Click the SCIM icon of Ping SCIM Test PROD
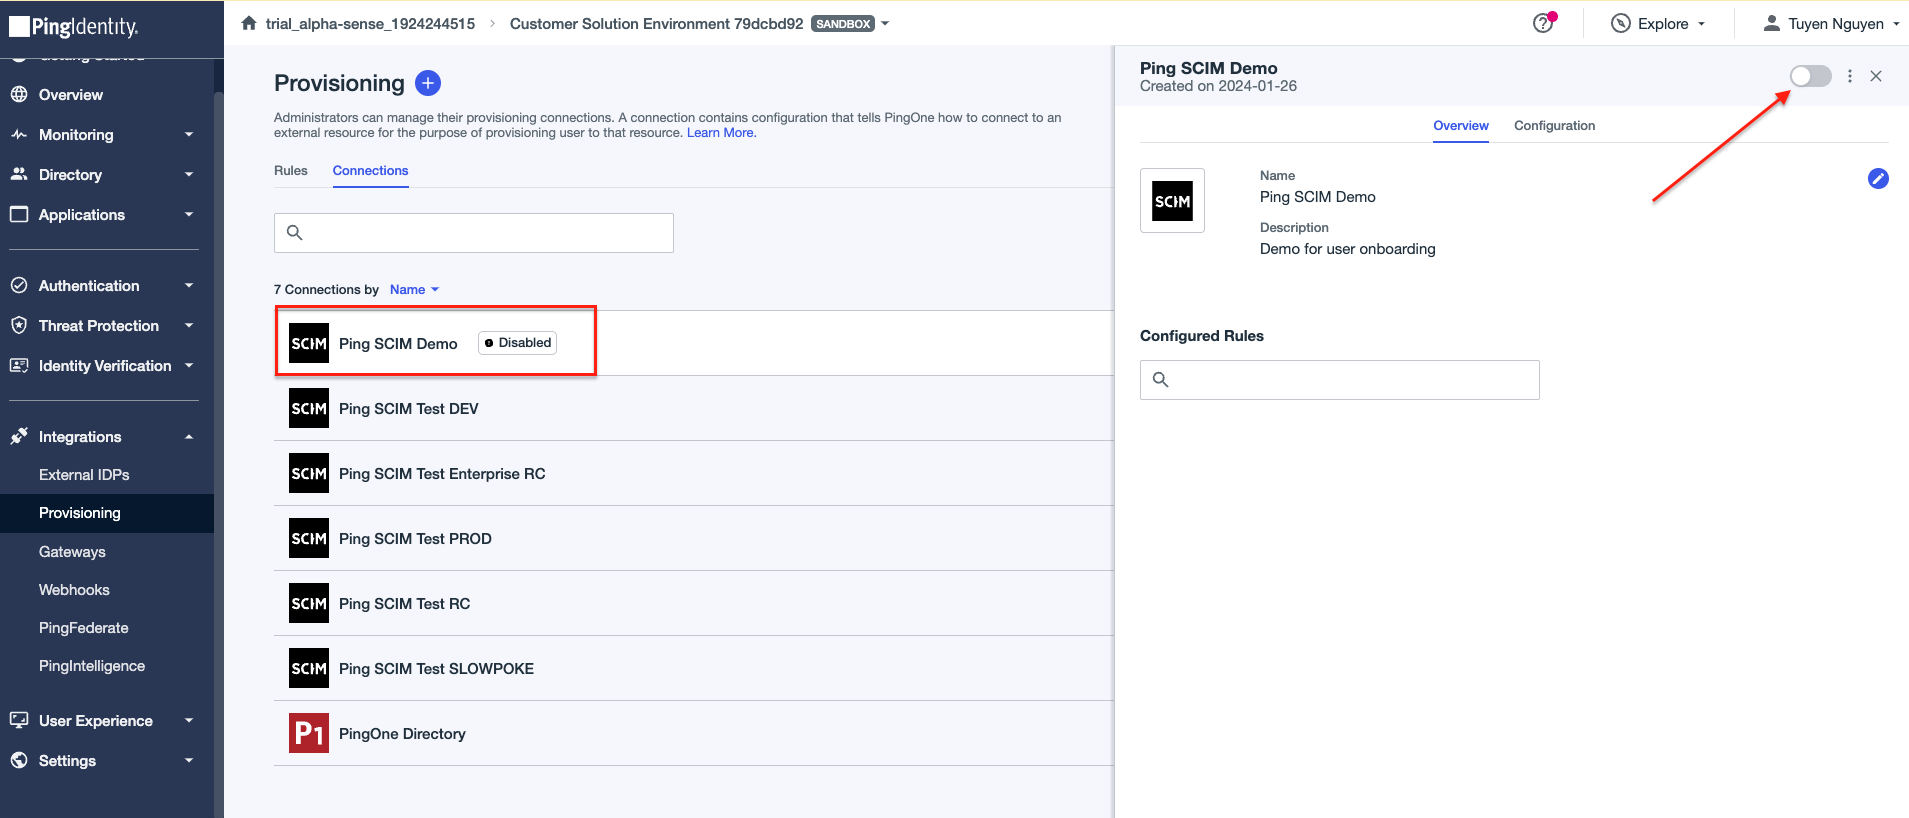 coord(309,538)
